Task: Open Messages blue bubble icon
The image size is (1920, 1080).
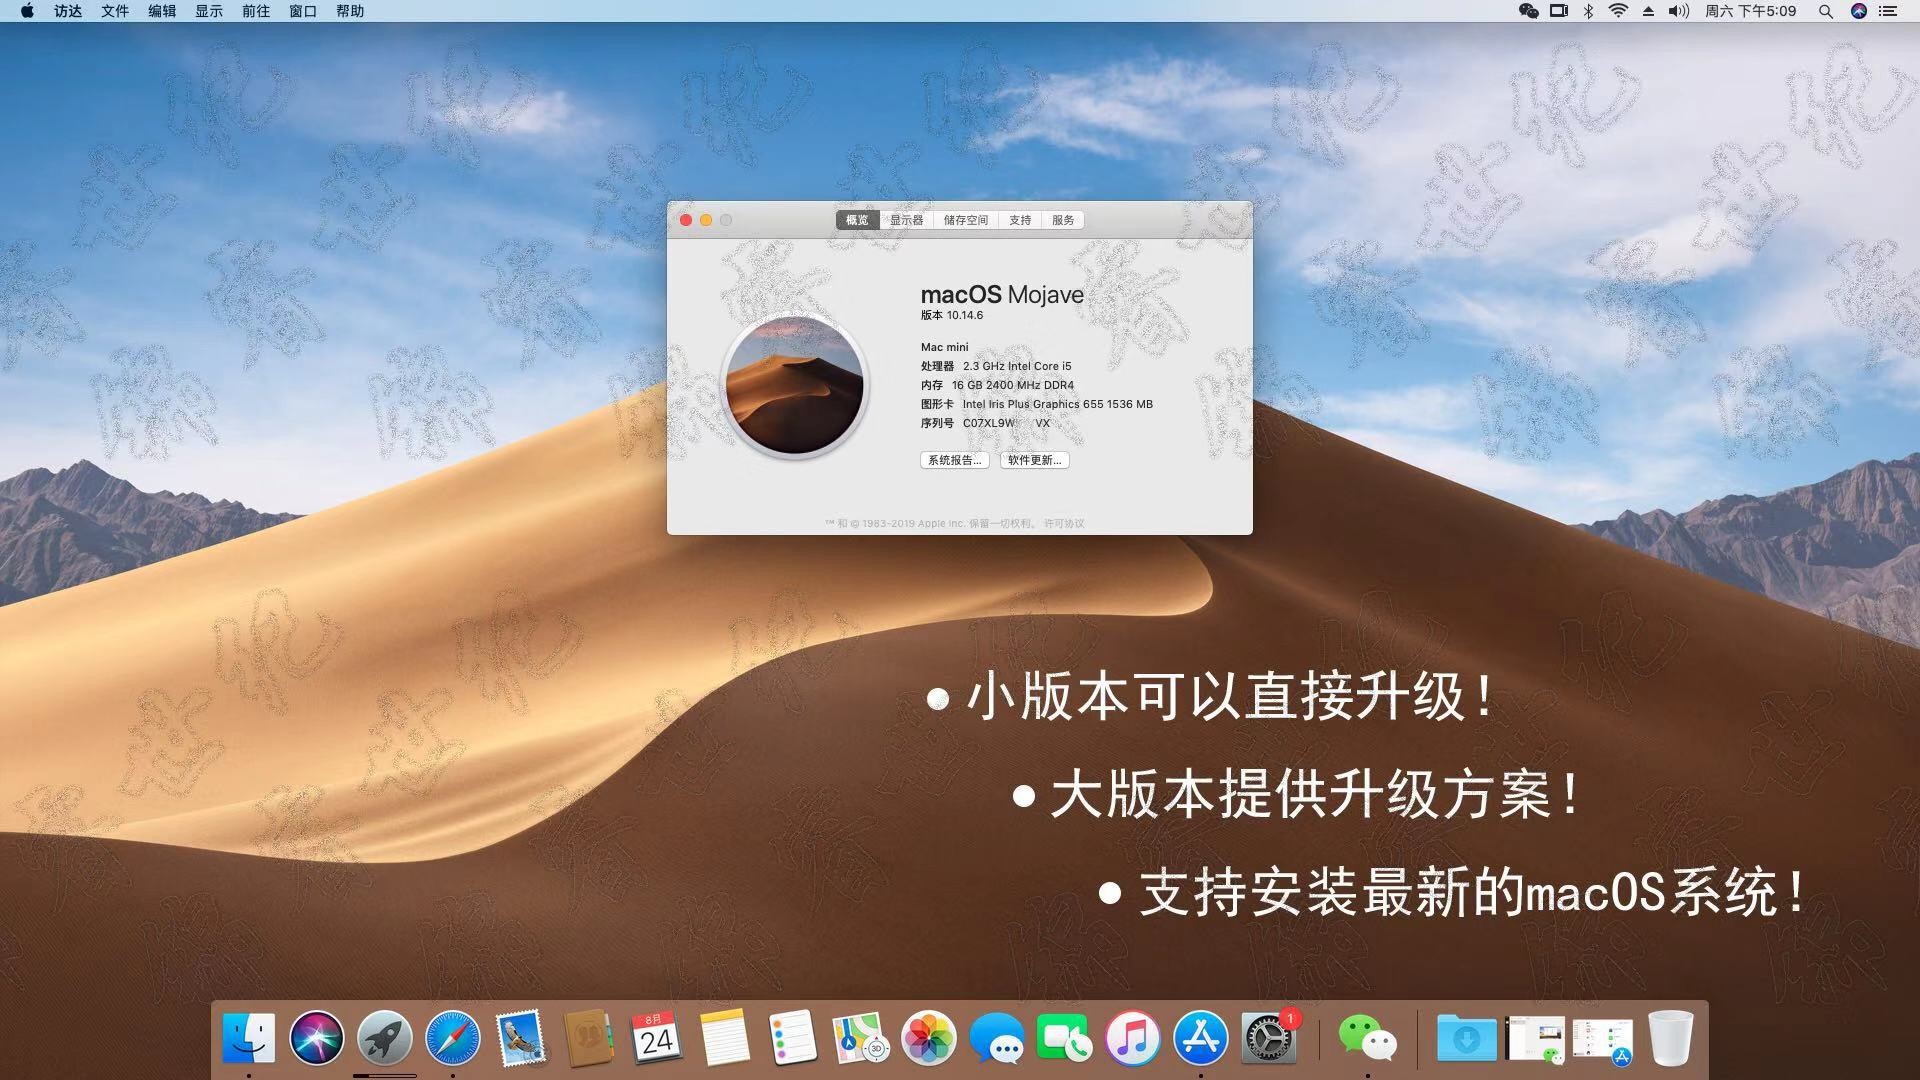Action: click(x=997, y=1038)
